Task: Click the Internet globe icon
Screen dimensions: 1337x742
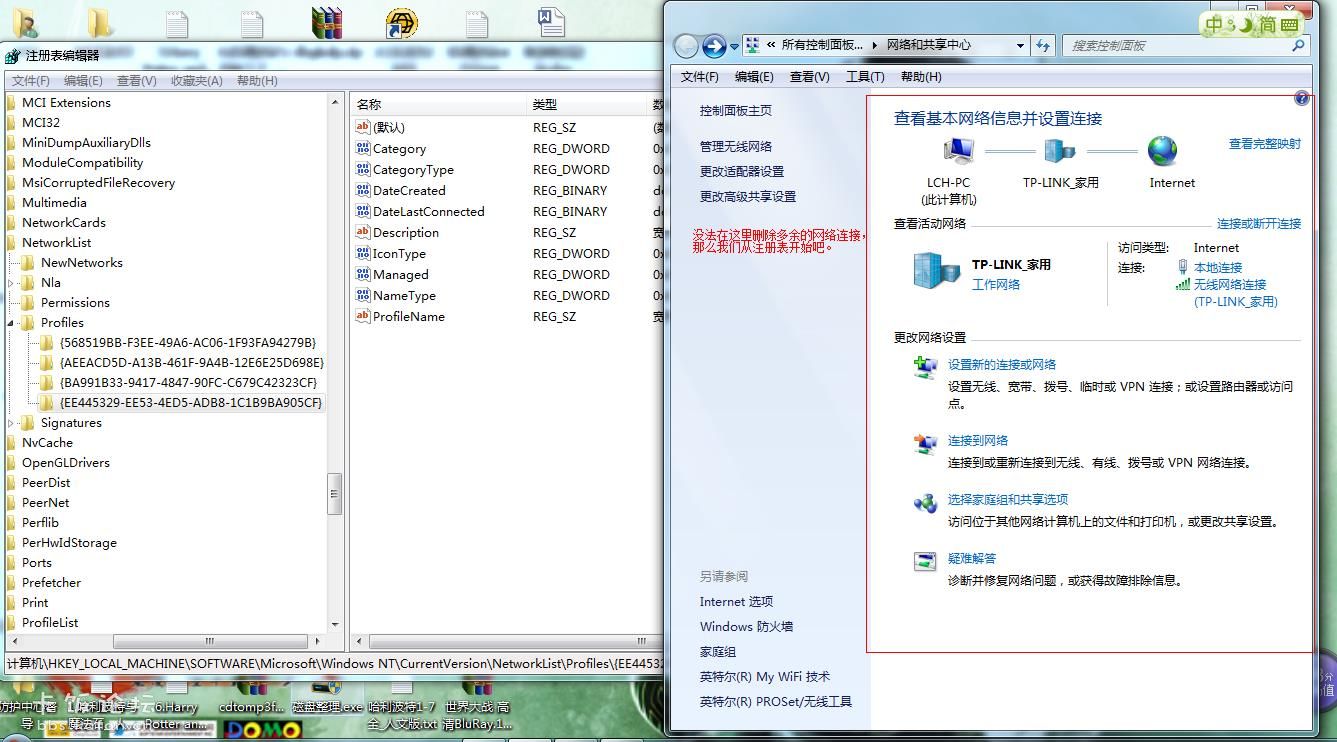Action: pyautogui.click(x=1163, y=152)
